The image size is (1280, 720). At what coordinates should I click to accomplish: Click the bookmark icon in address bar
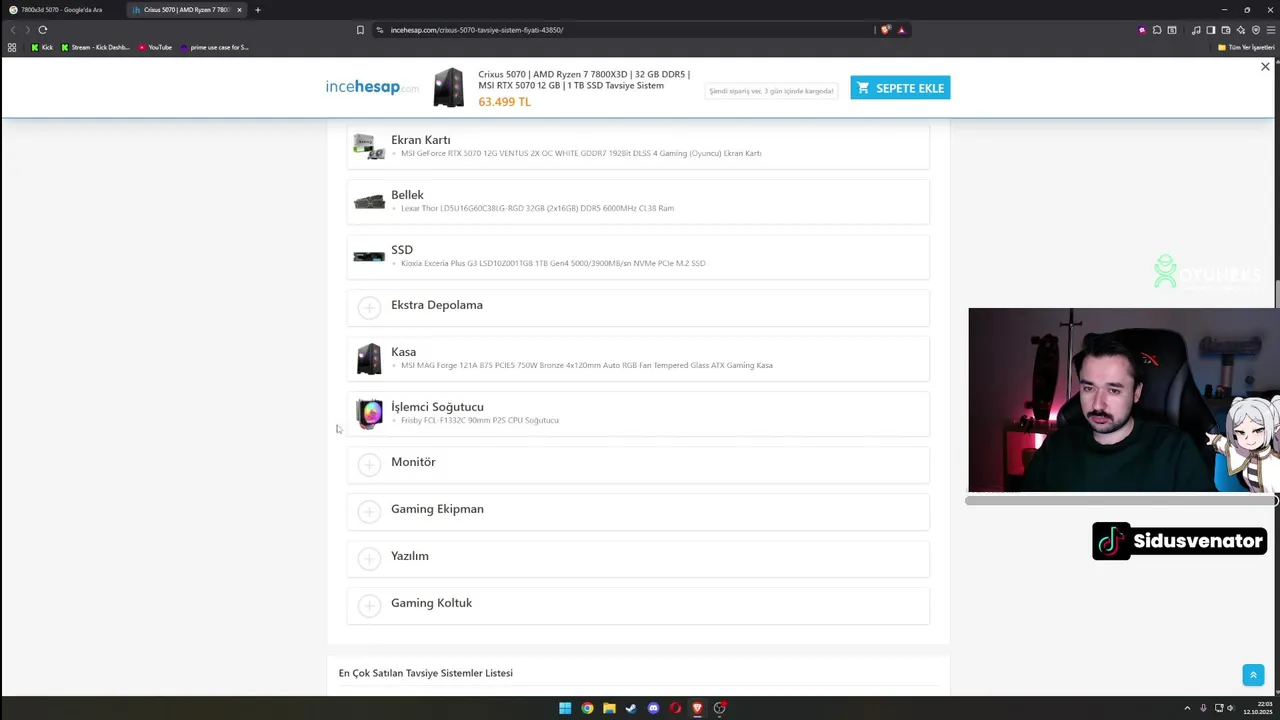(360, 30)
